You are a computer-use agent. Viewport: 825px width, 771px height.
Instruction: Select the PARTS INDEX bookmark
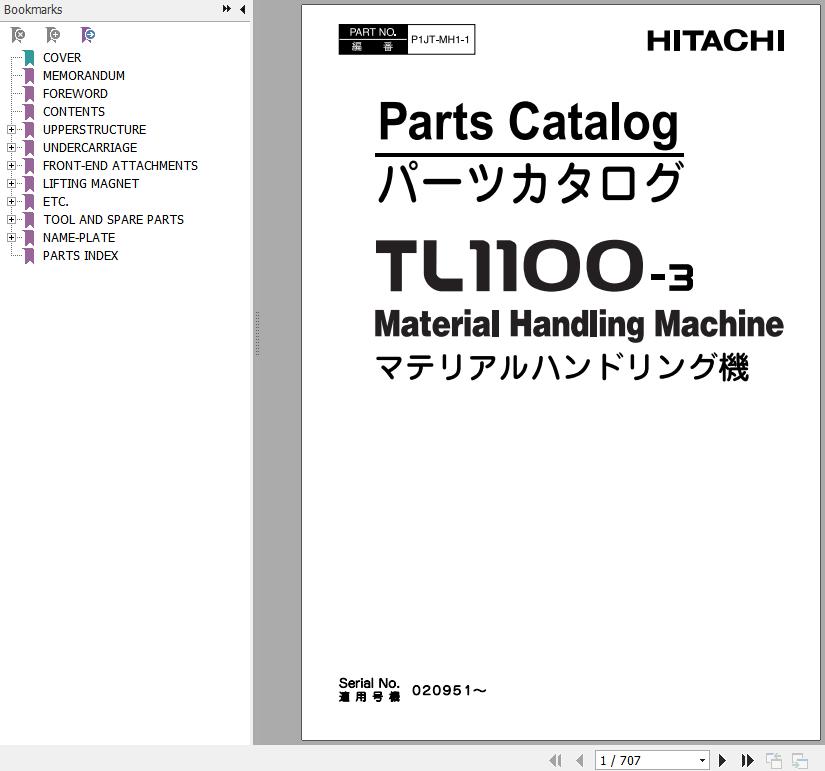(x=80, y=256)
